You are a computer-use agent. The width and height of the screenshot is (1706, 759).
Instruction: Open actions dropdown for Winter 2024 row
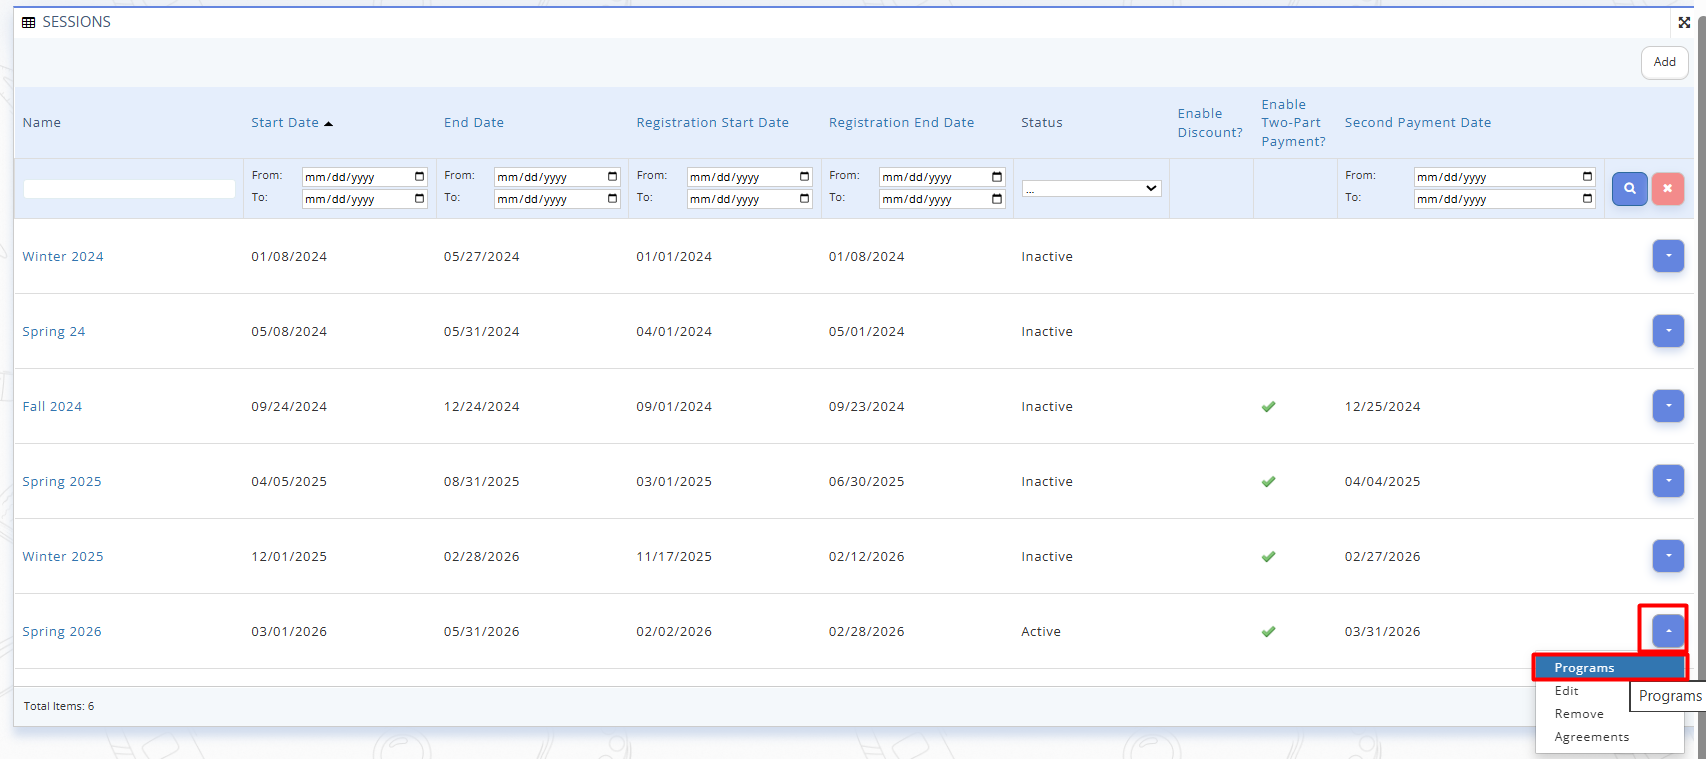(1667, 256)
